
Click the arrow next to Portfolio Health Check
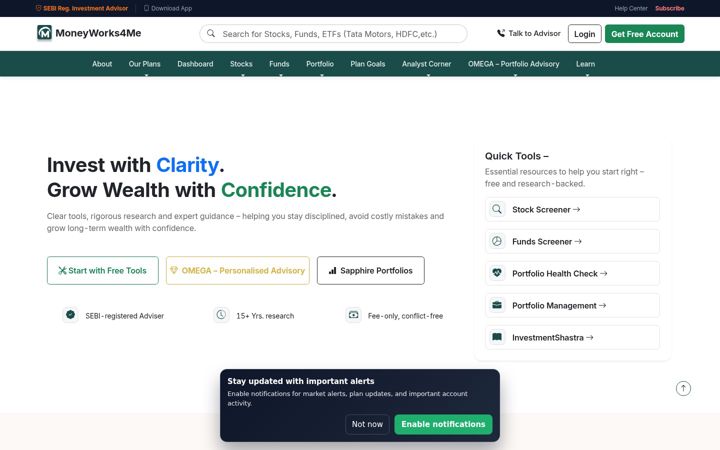coord(604,273)
